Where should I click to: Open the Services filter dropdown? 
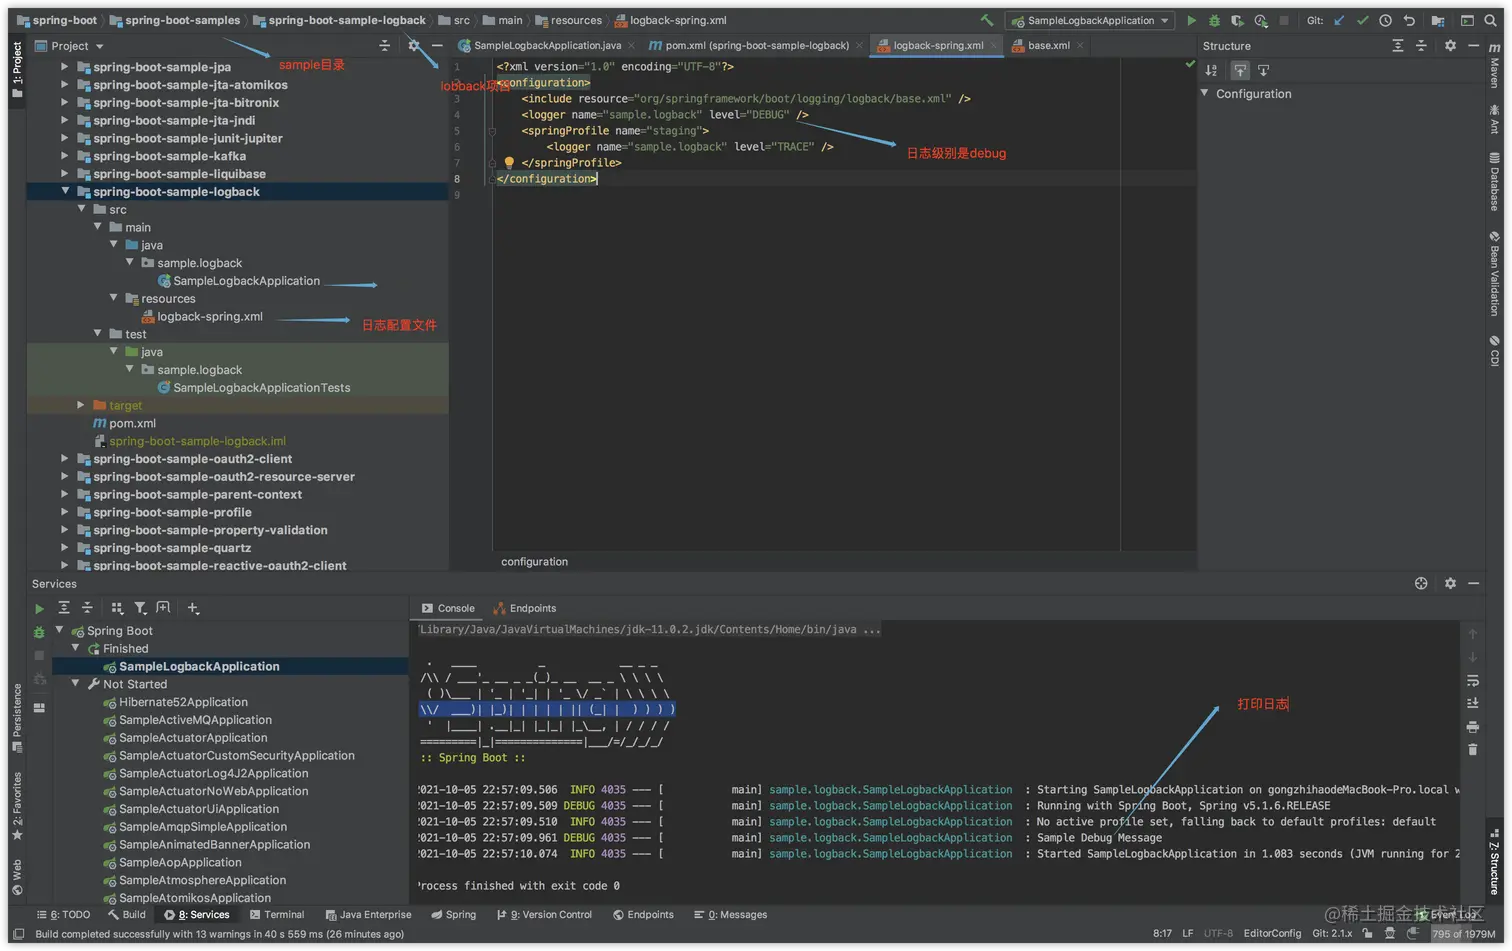(140, 608)
